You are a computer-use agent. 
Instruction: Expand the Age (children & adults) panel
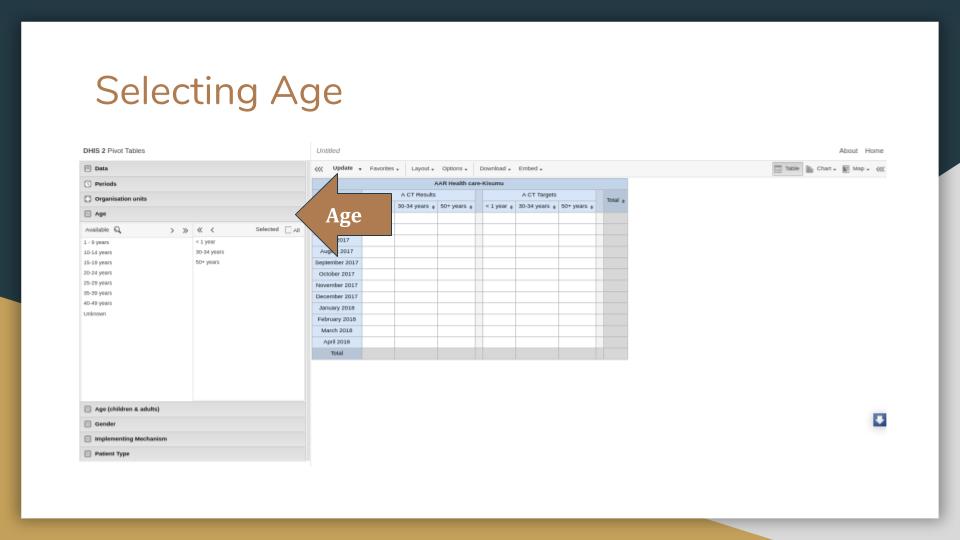193,409
